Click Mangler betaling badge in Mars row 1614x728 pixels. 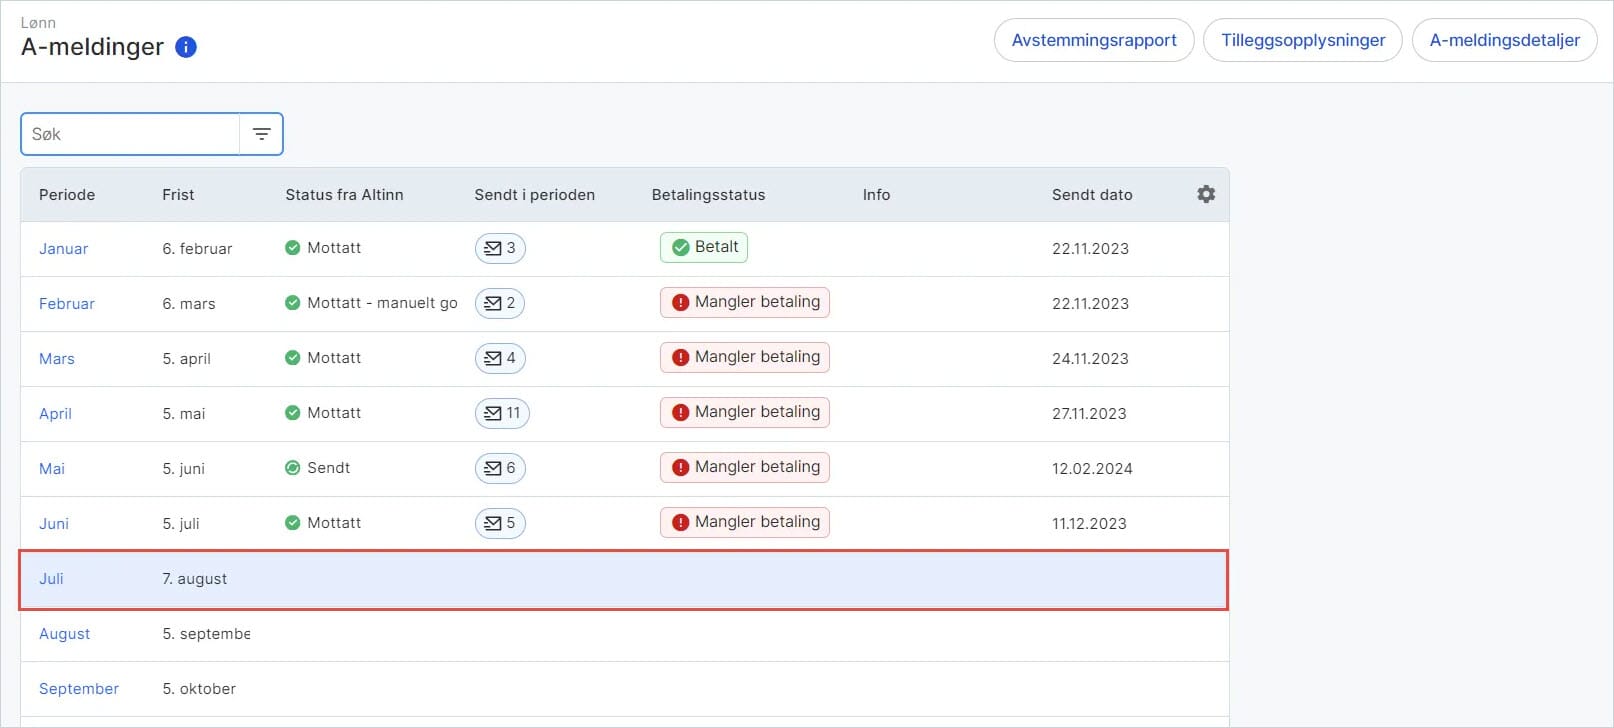pyautogui.click(x=745, y=357)
